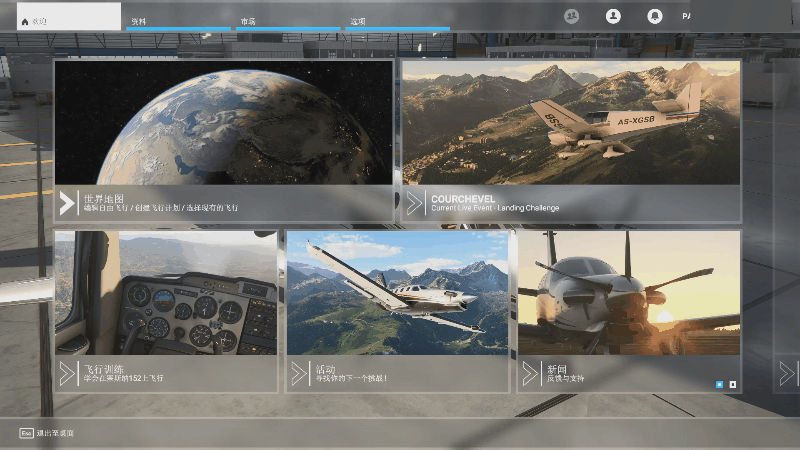The image size is (800, 450).
Task: Select the white second page indicator dot
Action: (733, 384)
